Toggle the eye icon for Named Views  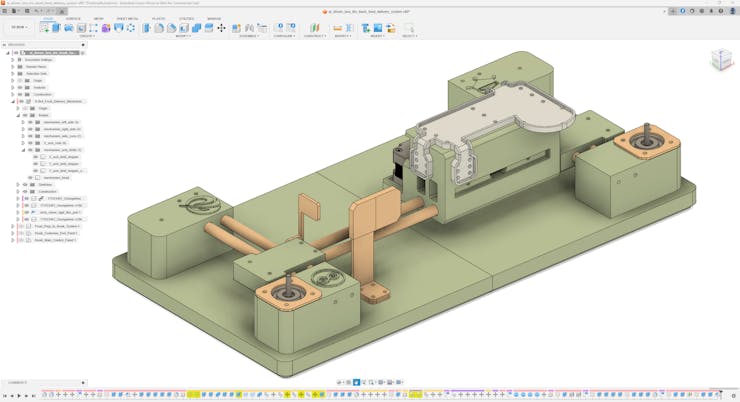click(20, 67)
